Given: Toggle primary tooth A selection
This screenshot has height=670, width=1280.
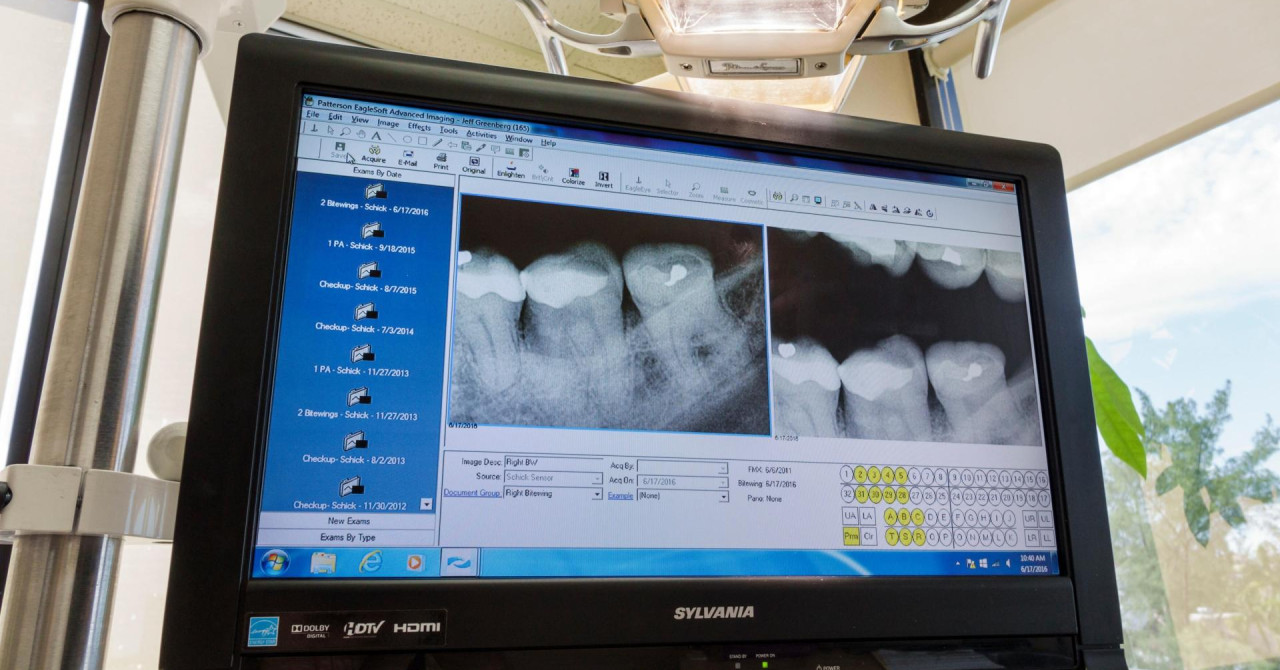Looking at the screenshot, I should click(891, 516).
